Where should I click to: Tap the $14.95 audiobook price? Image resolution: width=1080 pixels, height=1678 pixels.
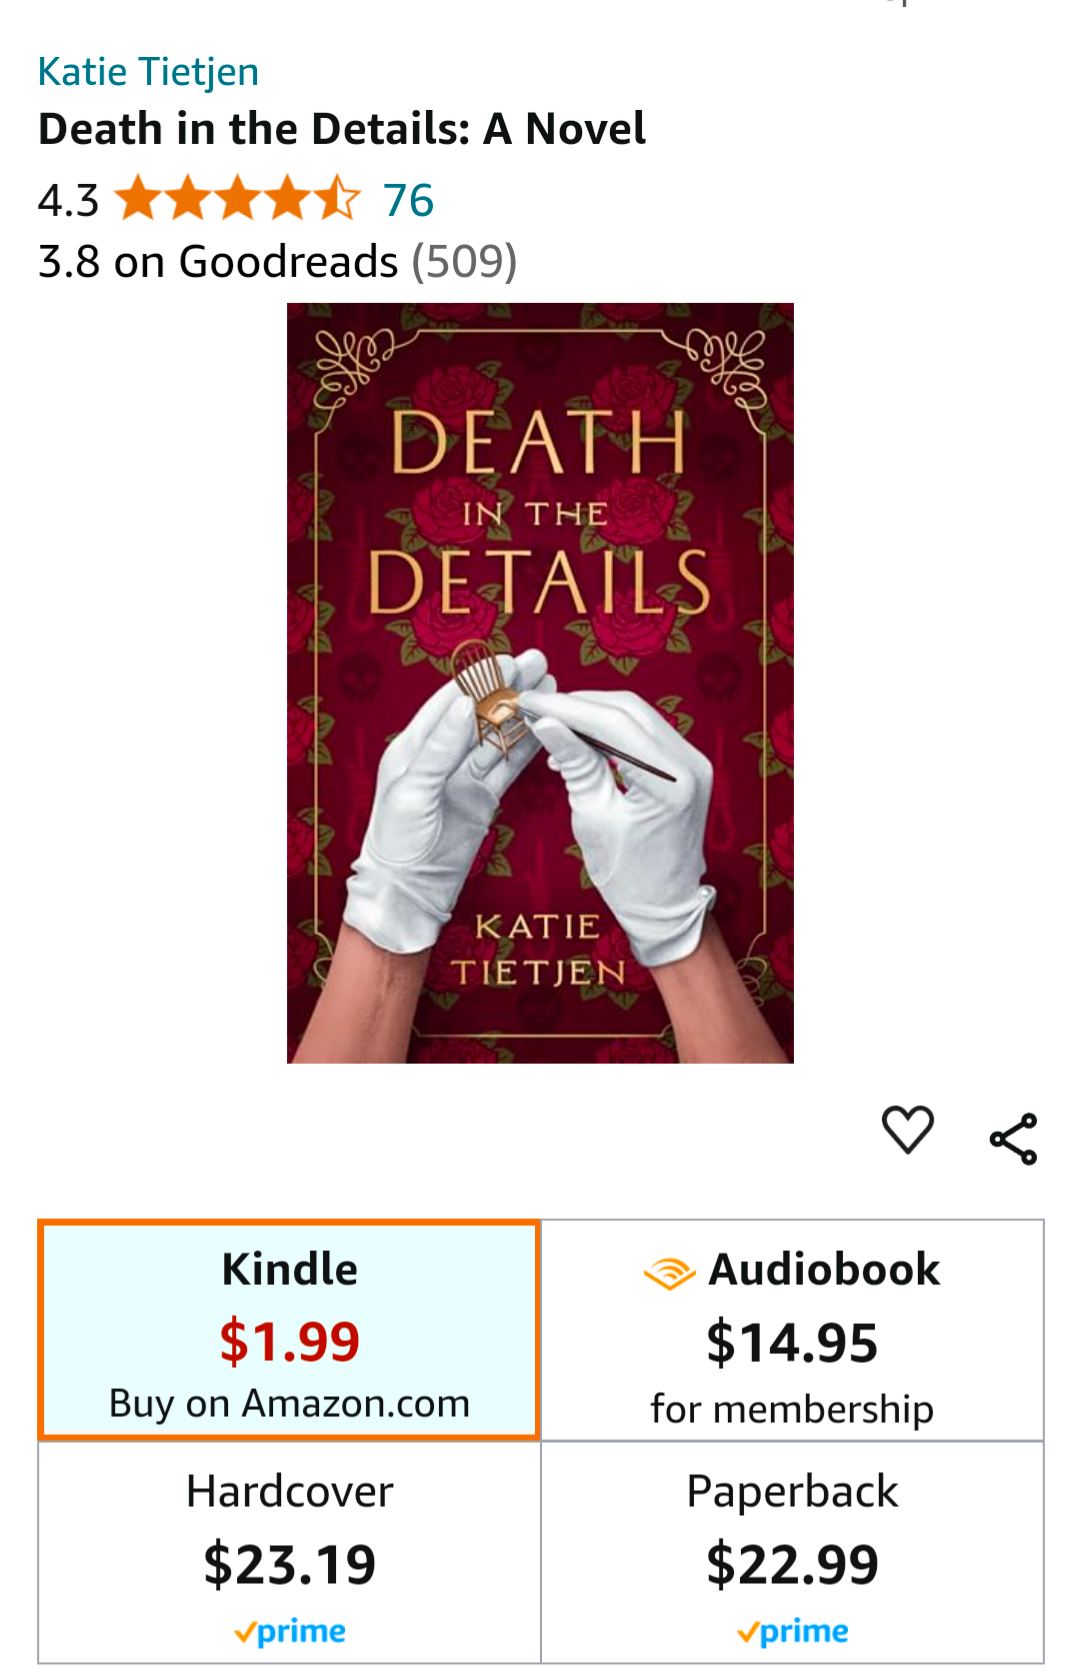click(792, 1342)
